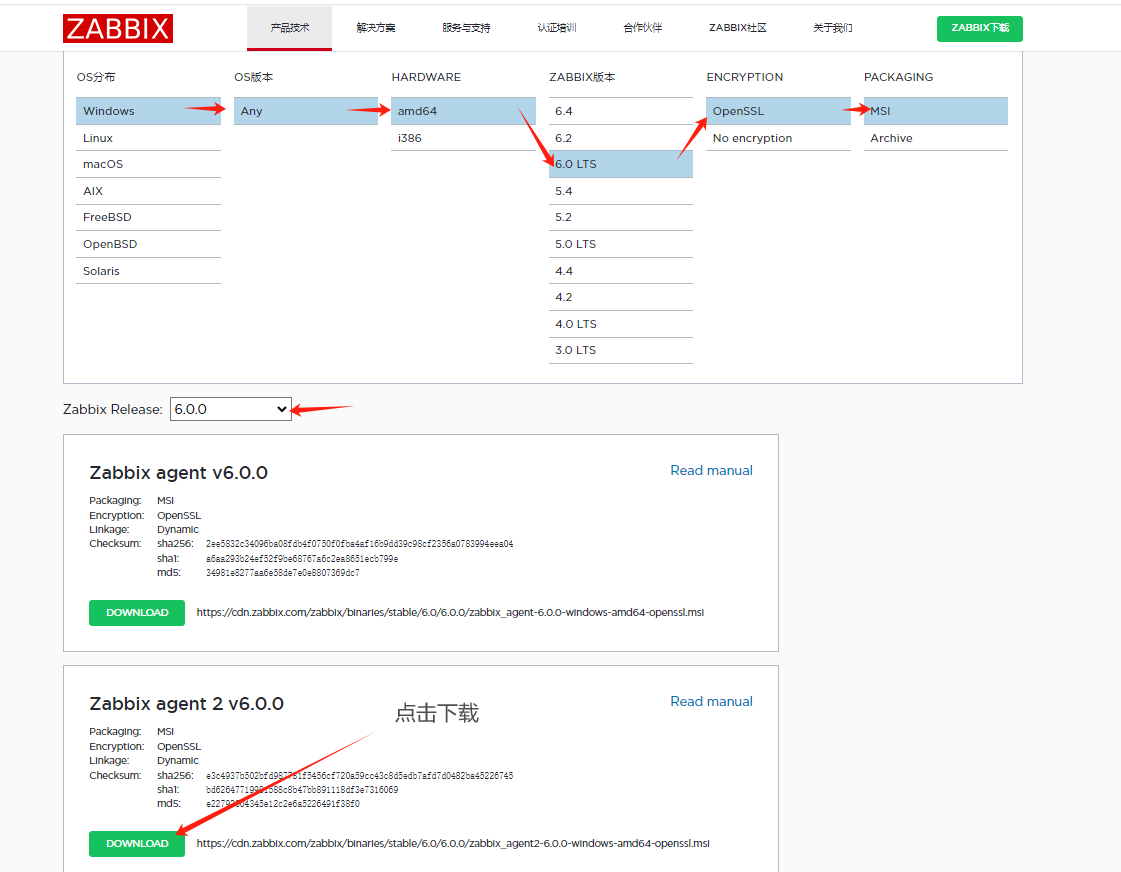1121x872 pixels.
Task: Open the Zabbix Release dropdown
Action: (x=230, y=409)
